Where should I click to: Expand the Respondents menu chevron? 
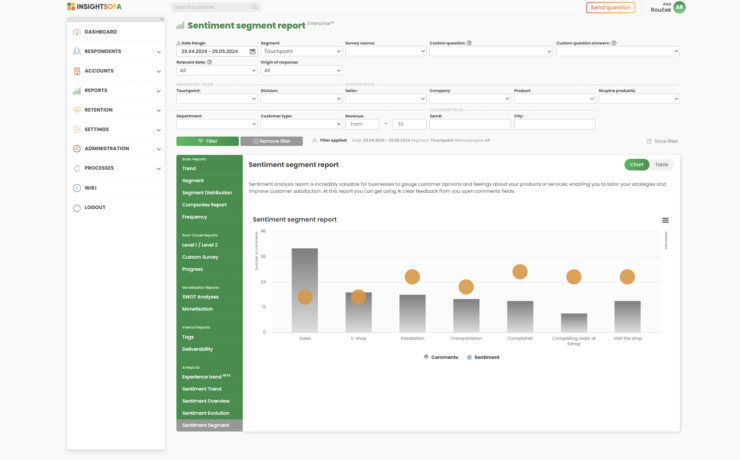click(159, 52)
